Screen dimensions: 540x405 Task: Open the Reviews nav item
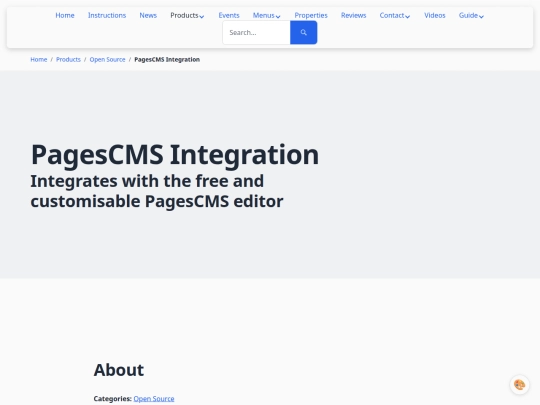pyautogui.click(x=353, y=15)
